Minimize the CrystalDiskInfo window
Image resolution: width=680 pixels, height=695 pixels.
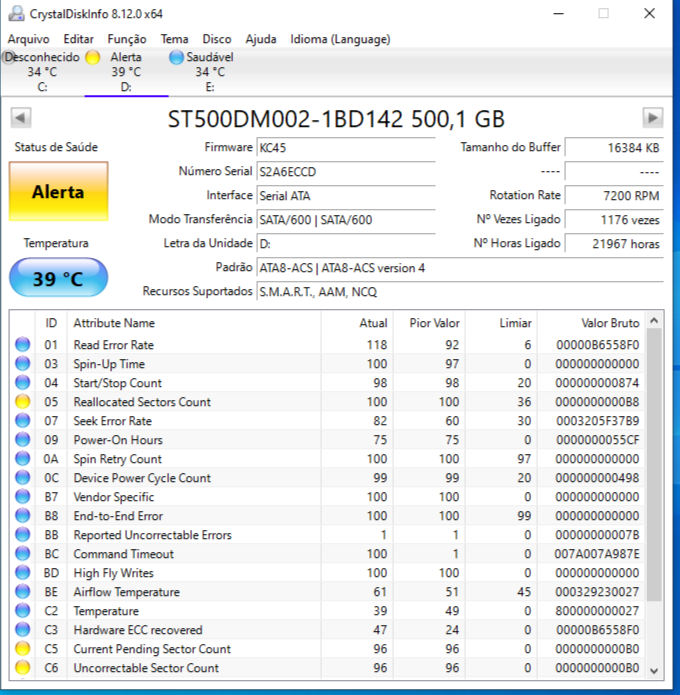click(559, 14)
